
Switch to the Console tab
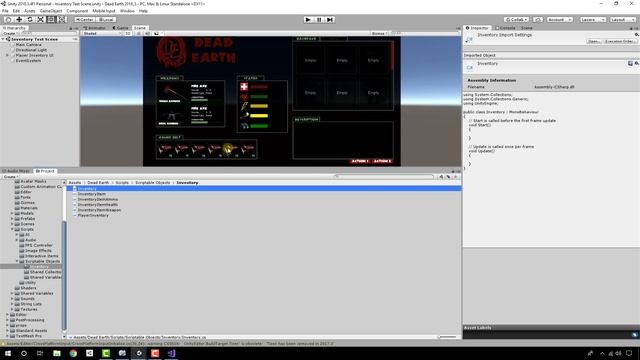(x=505, y=28)
